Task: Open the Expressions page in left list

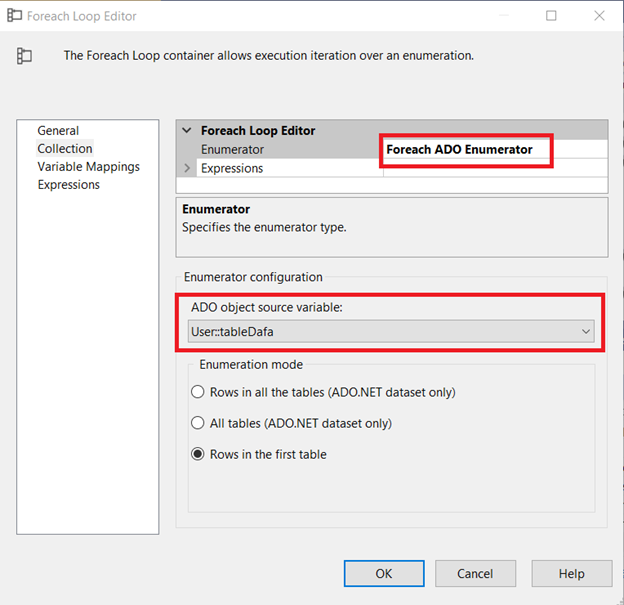Action: [x=68, y=185]
